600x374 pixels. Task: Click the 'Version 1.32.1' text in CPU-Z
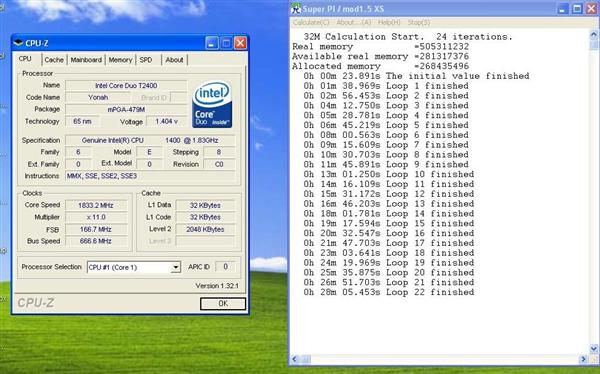(217, 286)
